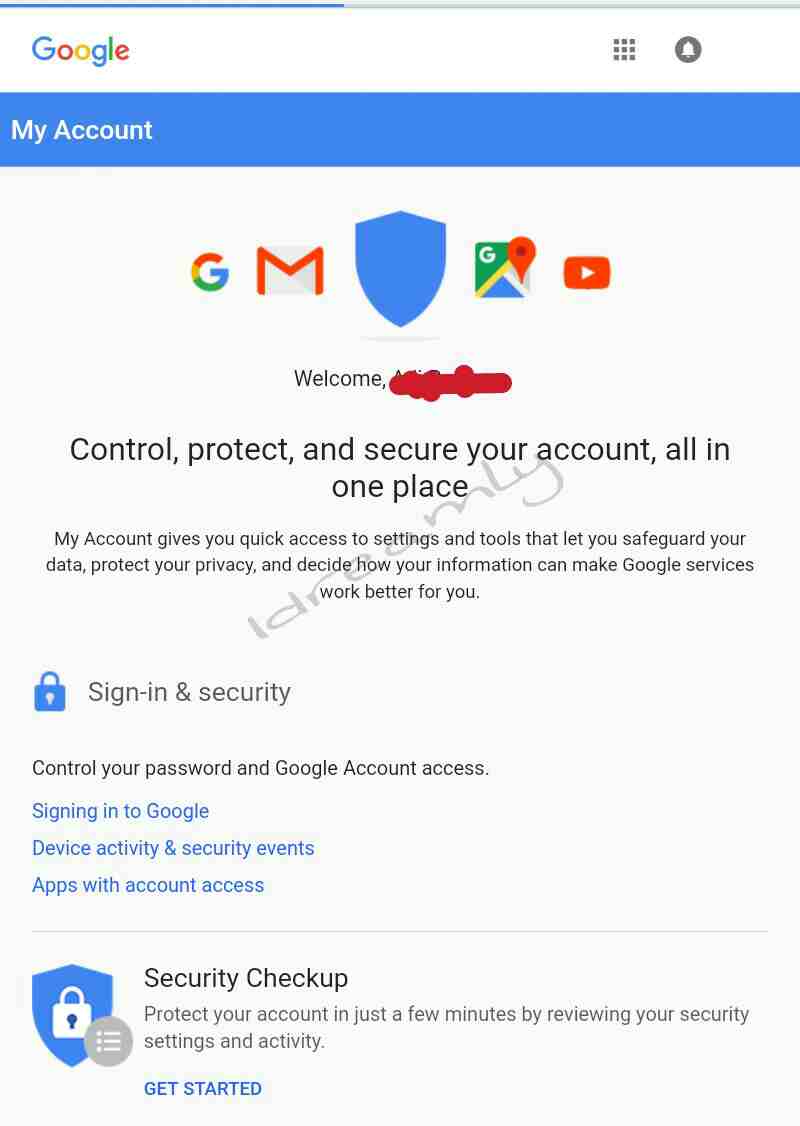Open Signing in to Google
Viewport: 800px width, 1126px height.
[x=120, y=811]
